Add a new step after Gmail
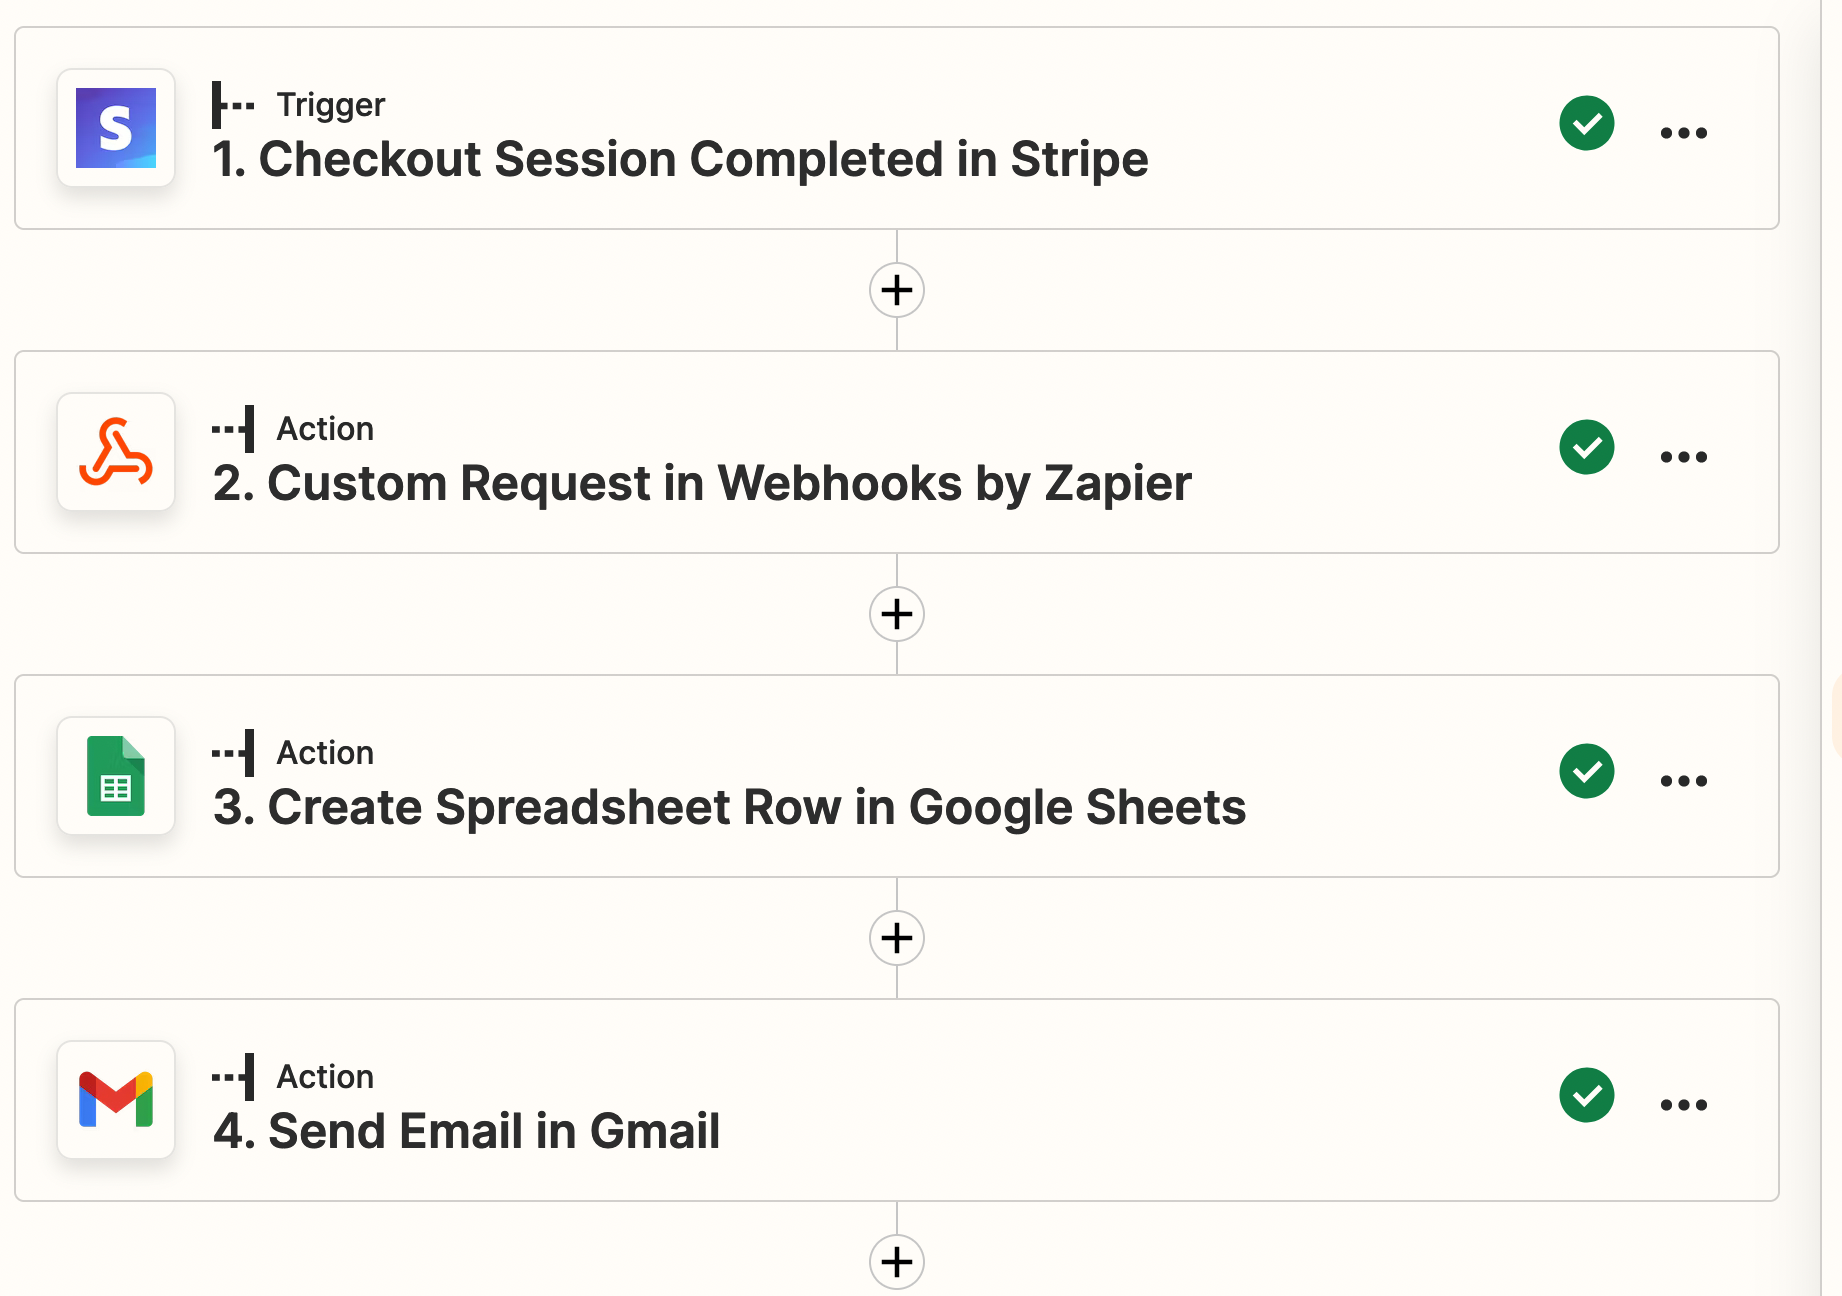 coord(897,1262)
